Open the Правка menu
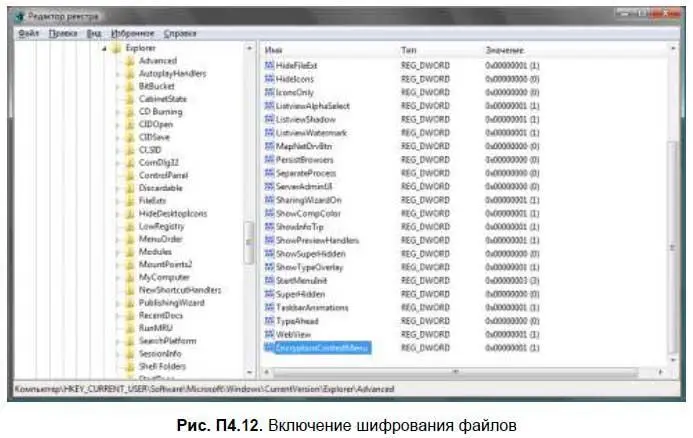The image size is (693, 438). (63, 34)
